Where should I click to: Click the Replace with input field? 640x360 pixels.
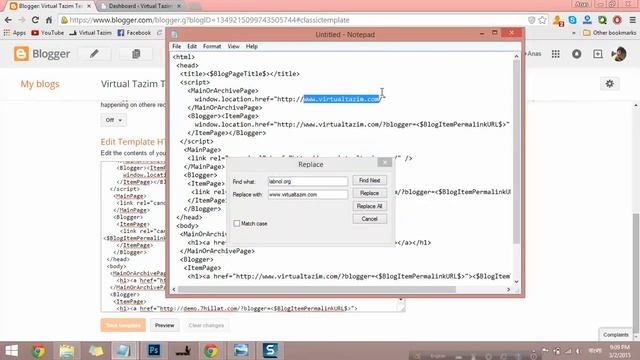308,194
